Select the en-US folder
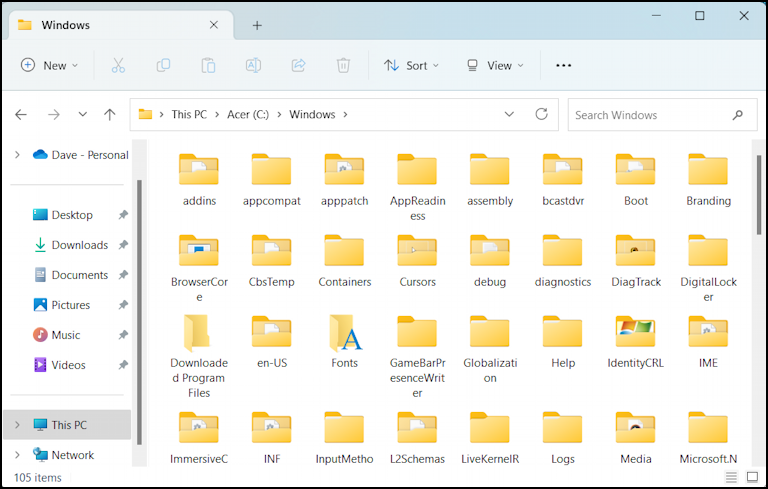This screenshot has width=768, height=489. (x=272, y=342)
